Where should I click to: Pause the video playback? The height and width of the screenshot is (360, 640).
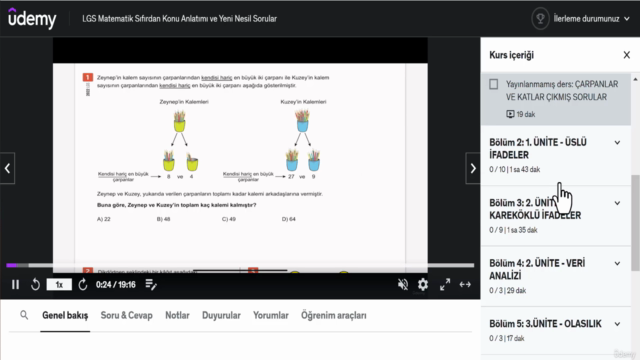[16, 284]
